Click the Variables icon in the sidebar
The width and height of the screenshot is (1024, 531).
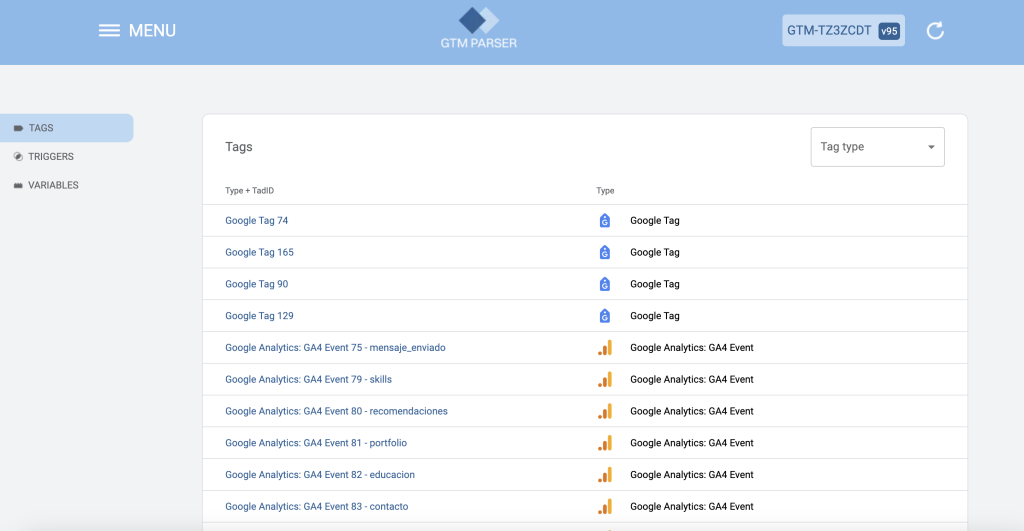18,185
